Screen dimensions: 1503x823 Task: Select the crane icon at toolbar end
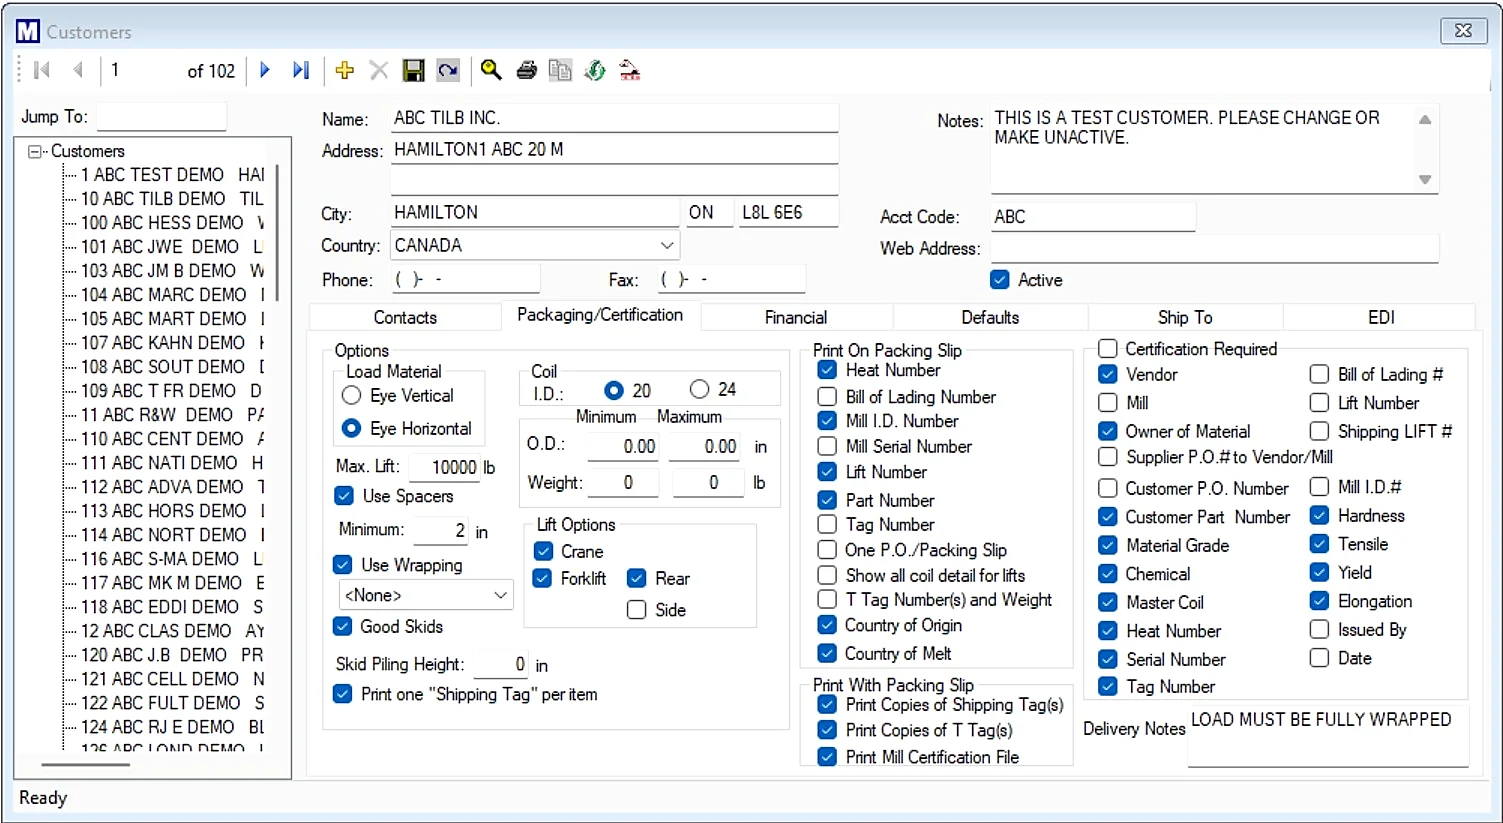pyautogui.click(x=628, y=70)
